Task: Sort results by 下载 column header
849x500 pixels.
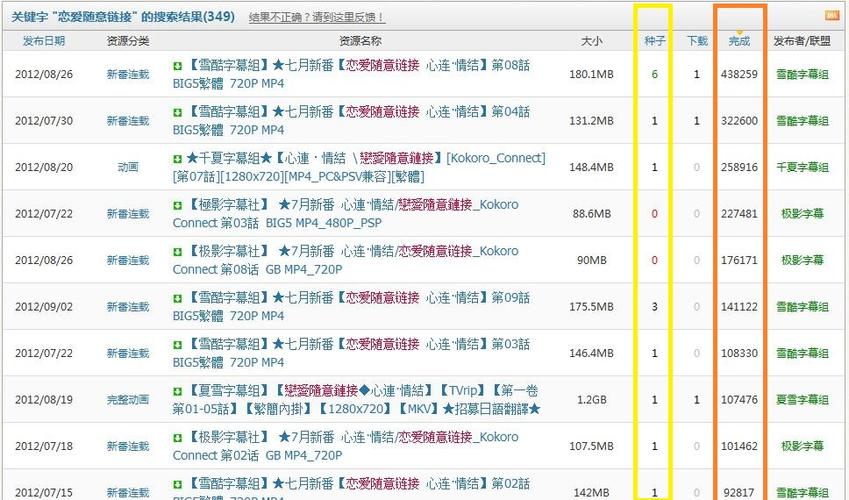Action: [697, 41]
